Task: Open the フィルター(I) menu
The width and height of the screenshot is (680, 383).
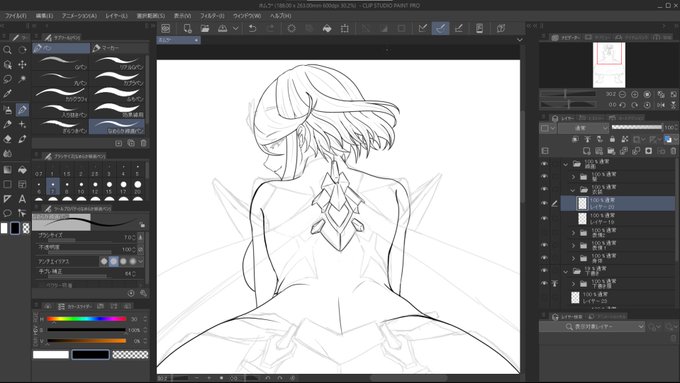Action: 212,16
